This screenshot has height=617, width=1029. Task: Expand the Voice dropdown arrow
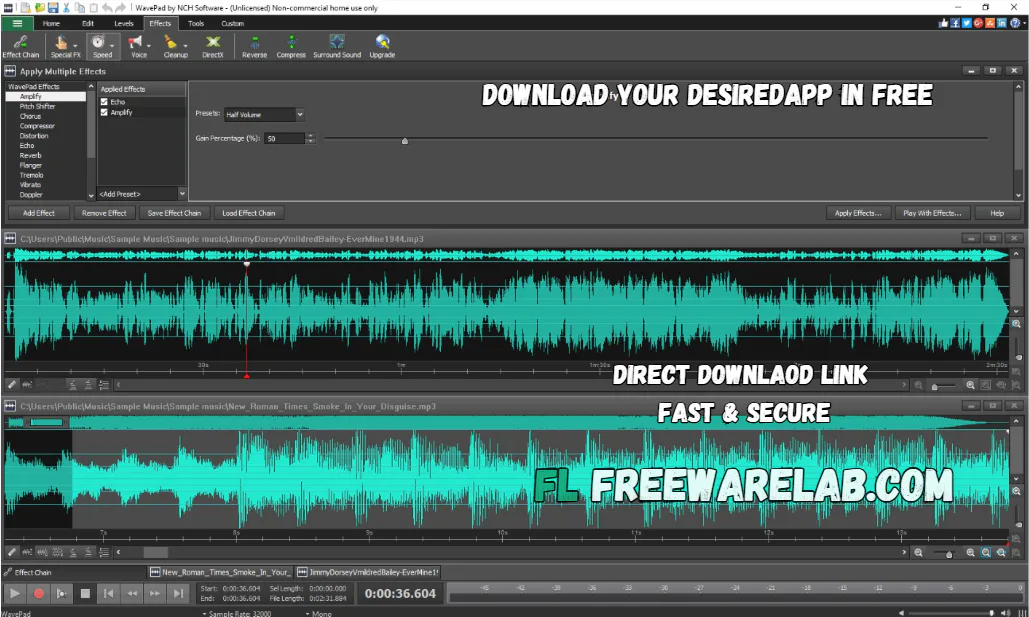[x=149, y=47]
